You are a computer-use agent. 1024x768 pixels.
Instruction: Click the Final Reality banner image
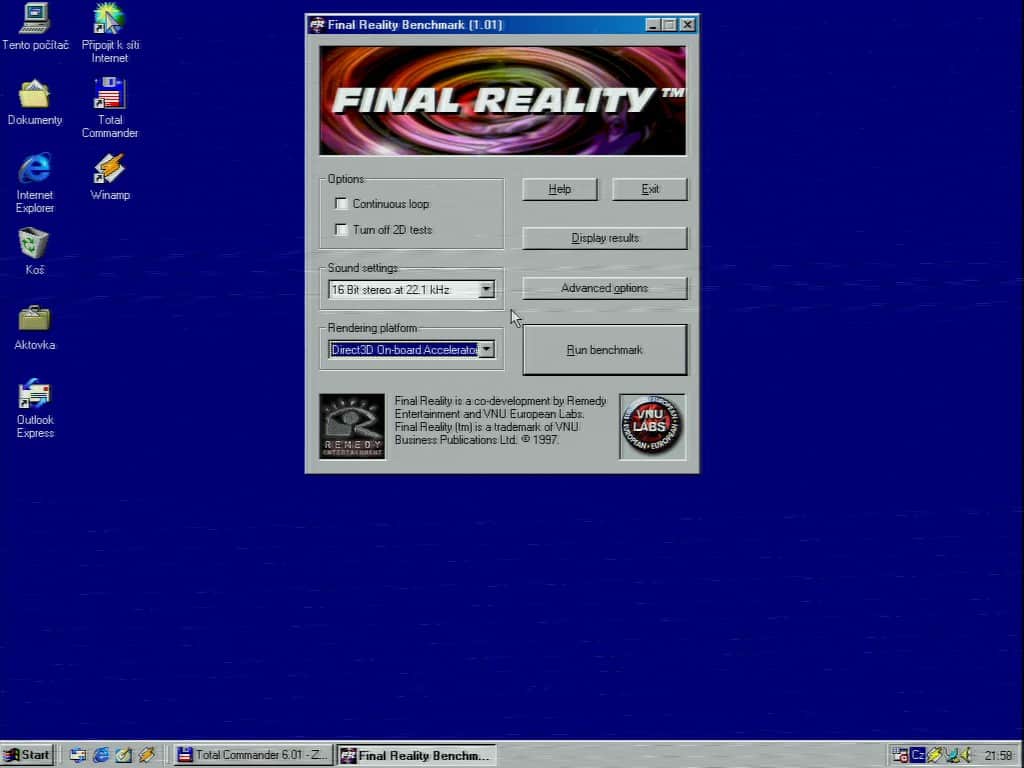tap(503, 101)
